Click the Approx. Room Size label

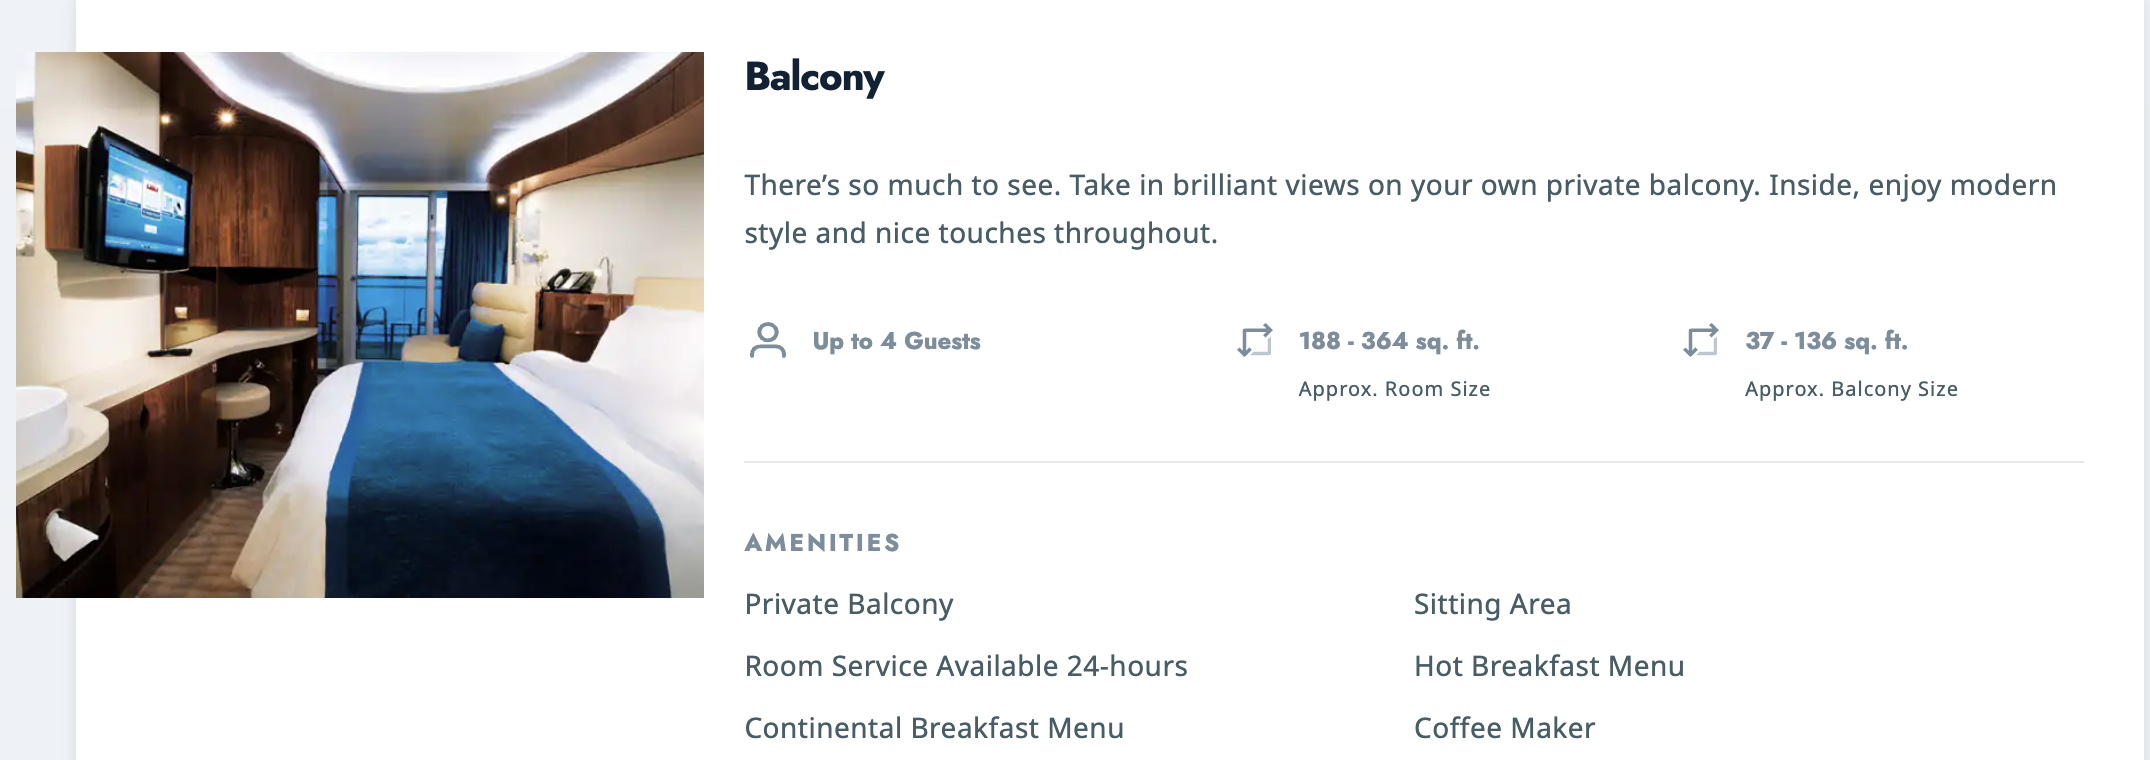click(1394, 389)
